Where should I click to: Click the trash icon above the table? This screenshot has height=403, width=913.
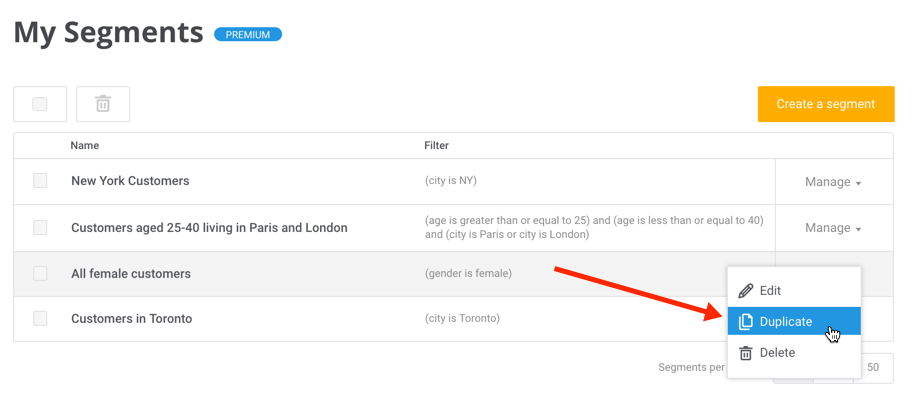point(103,104)
